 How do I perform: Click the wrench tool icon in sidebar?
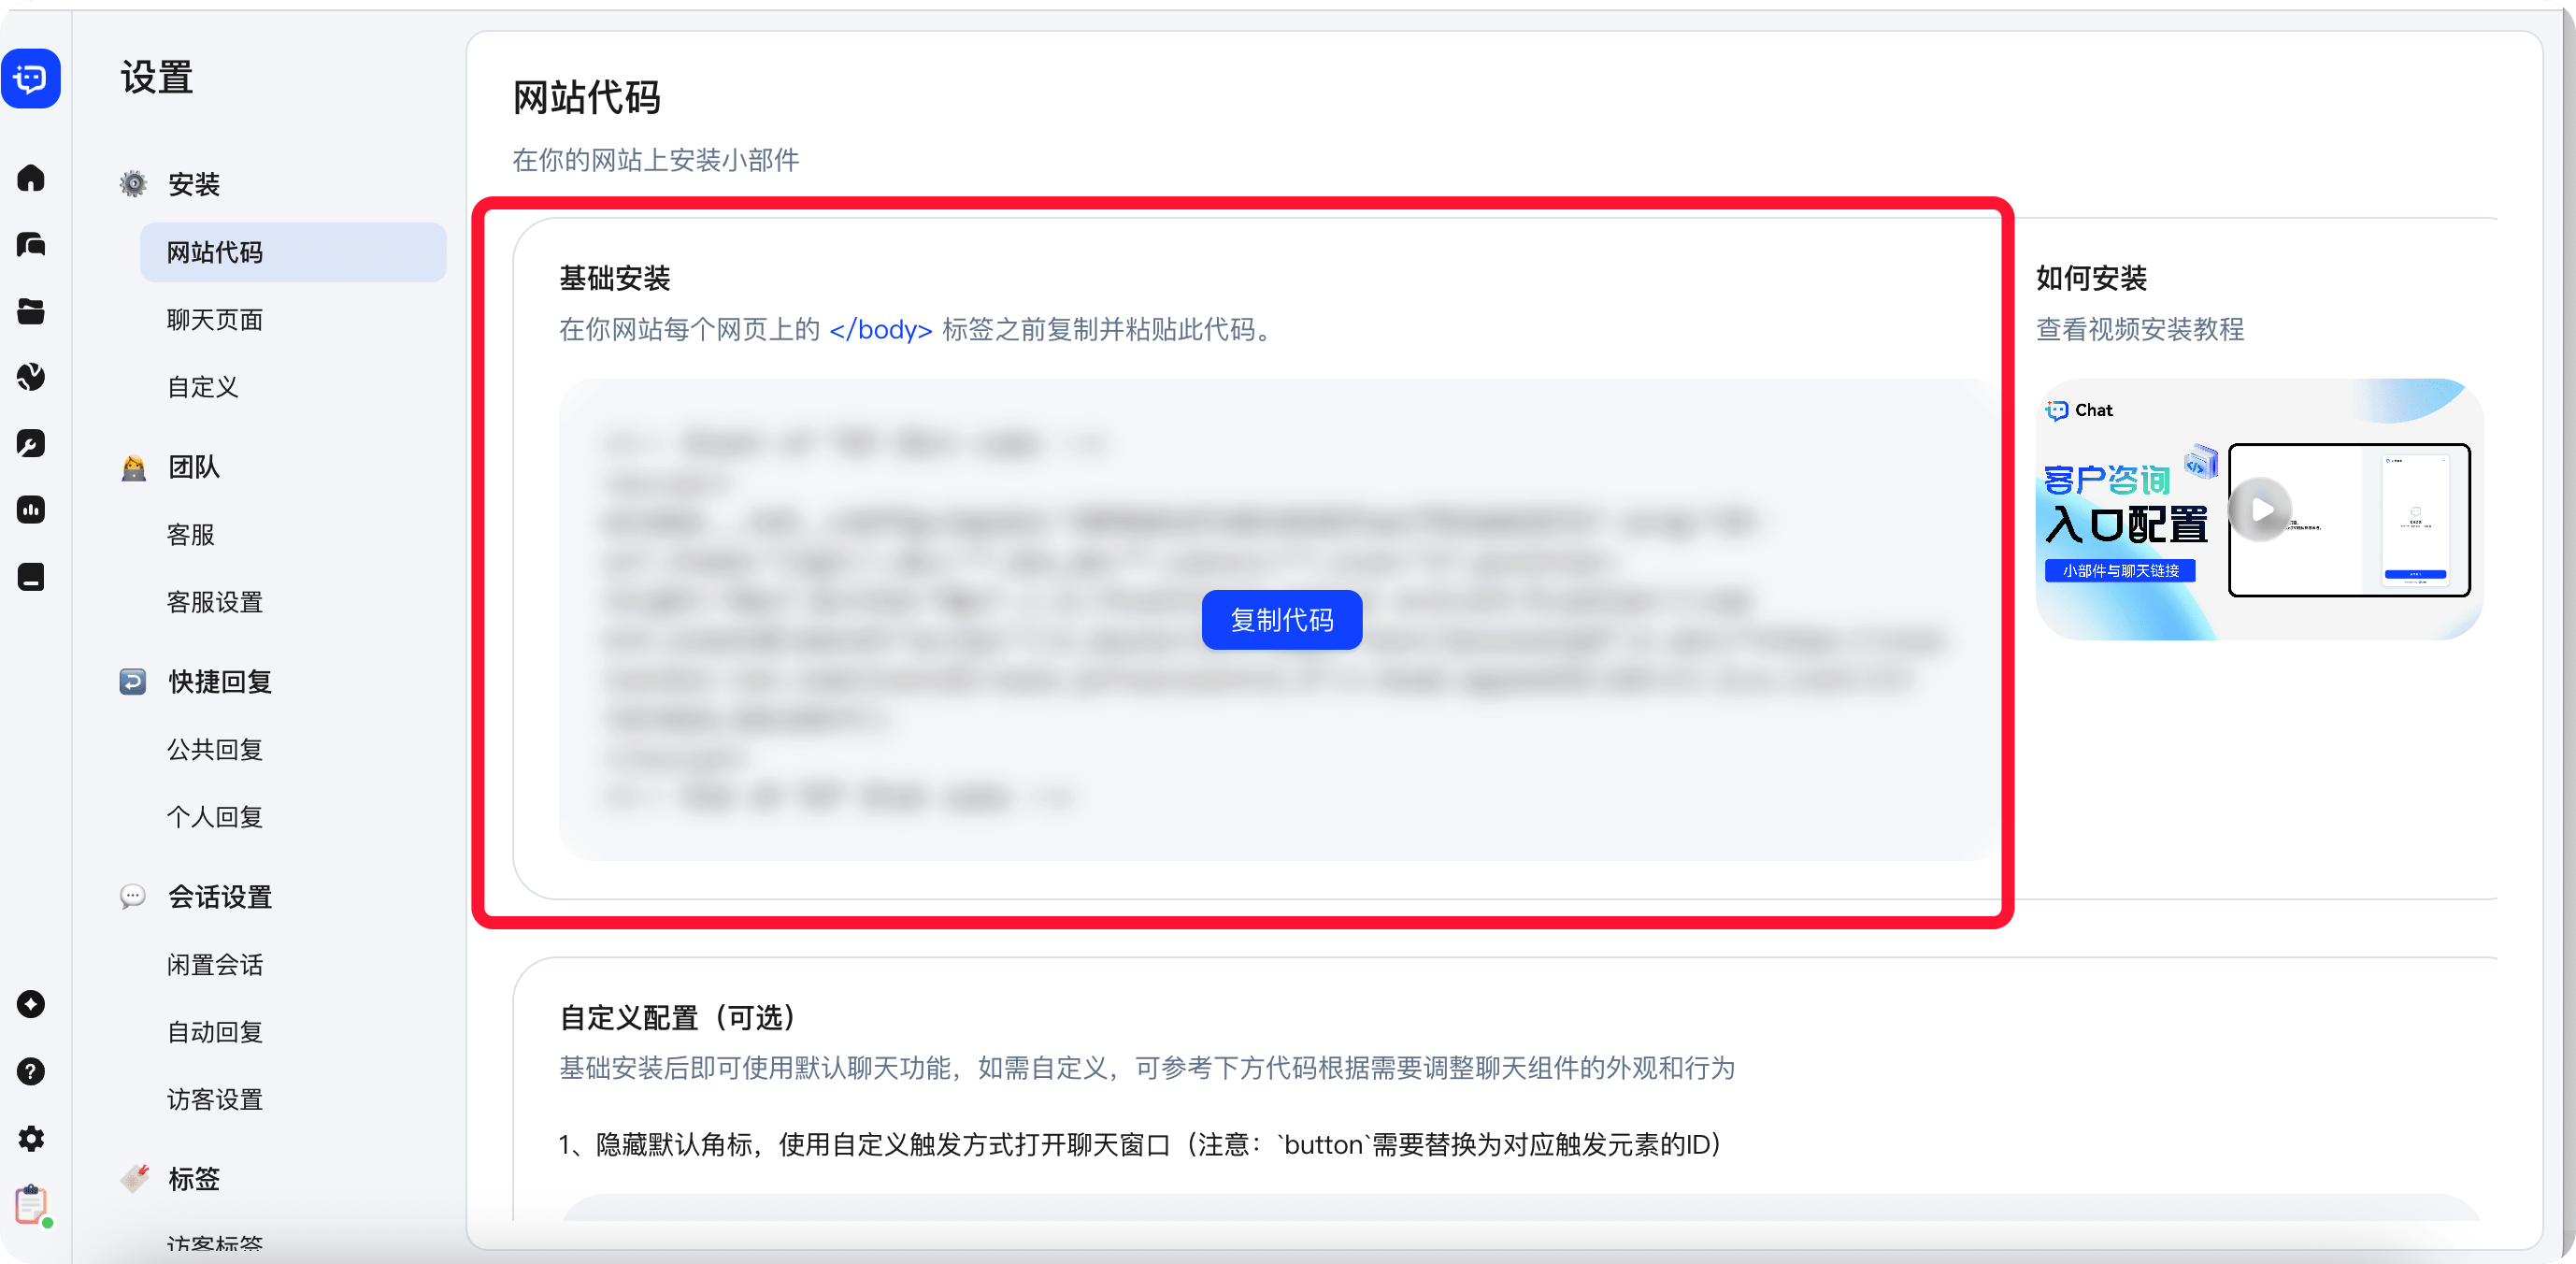tap(31, 443)
